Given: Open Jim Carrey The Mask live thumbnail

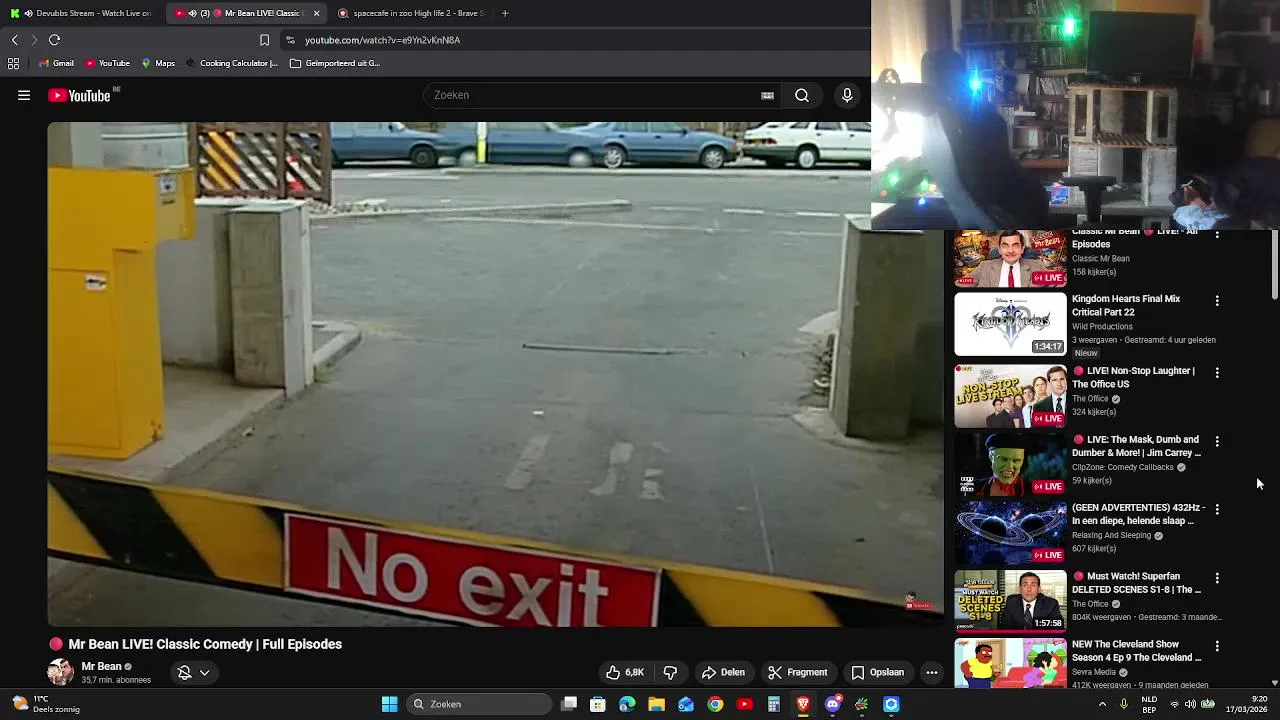Looking at the screenshot, I should point(1010,464).
